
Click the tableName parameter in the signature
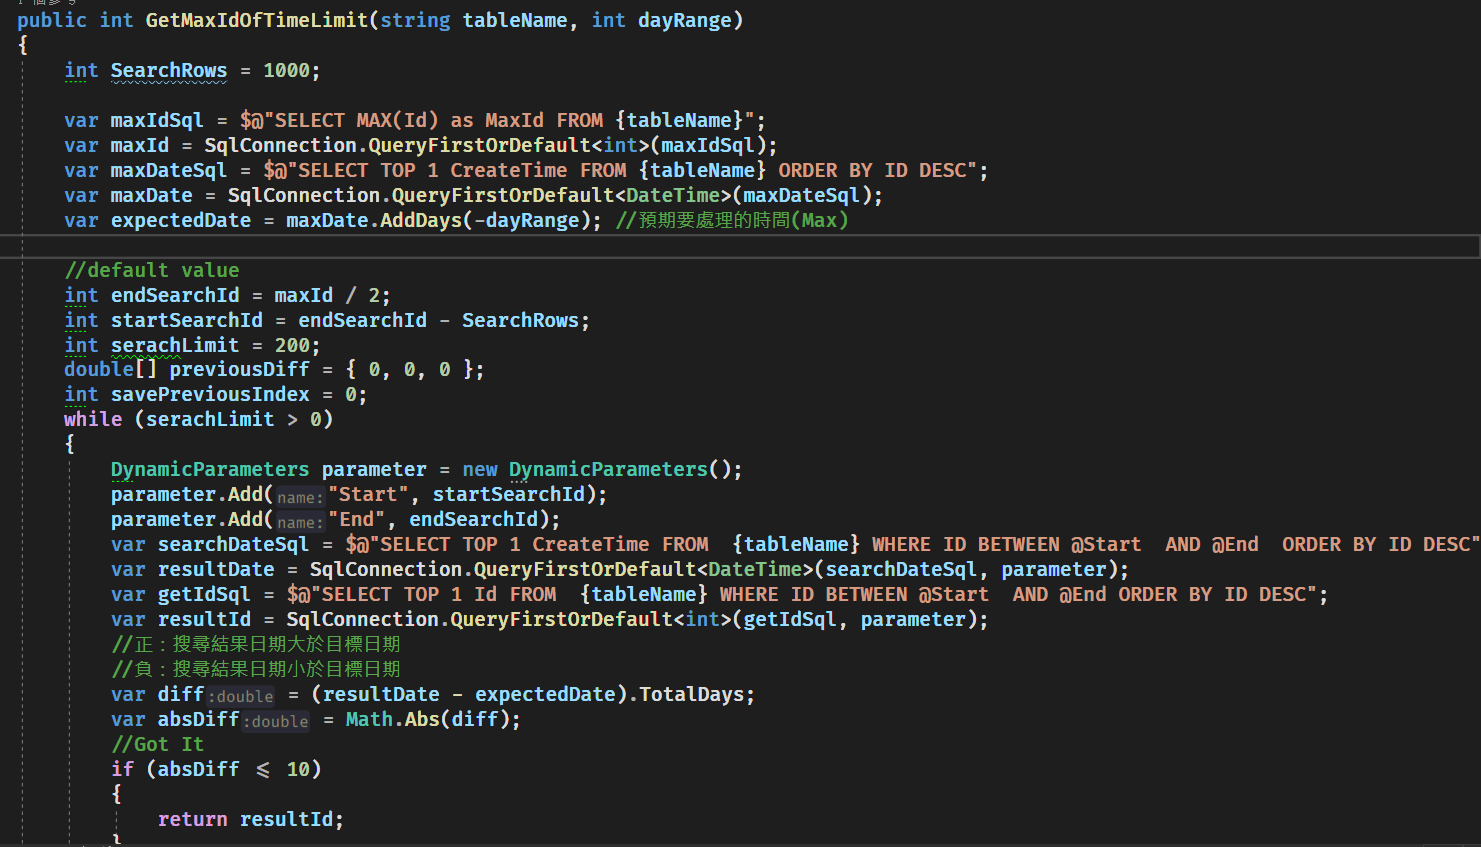(x=514, y=19)
